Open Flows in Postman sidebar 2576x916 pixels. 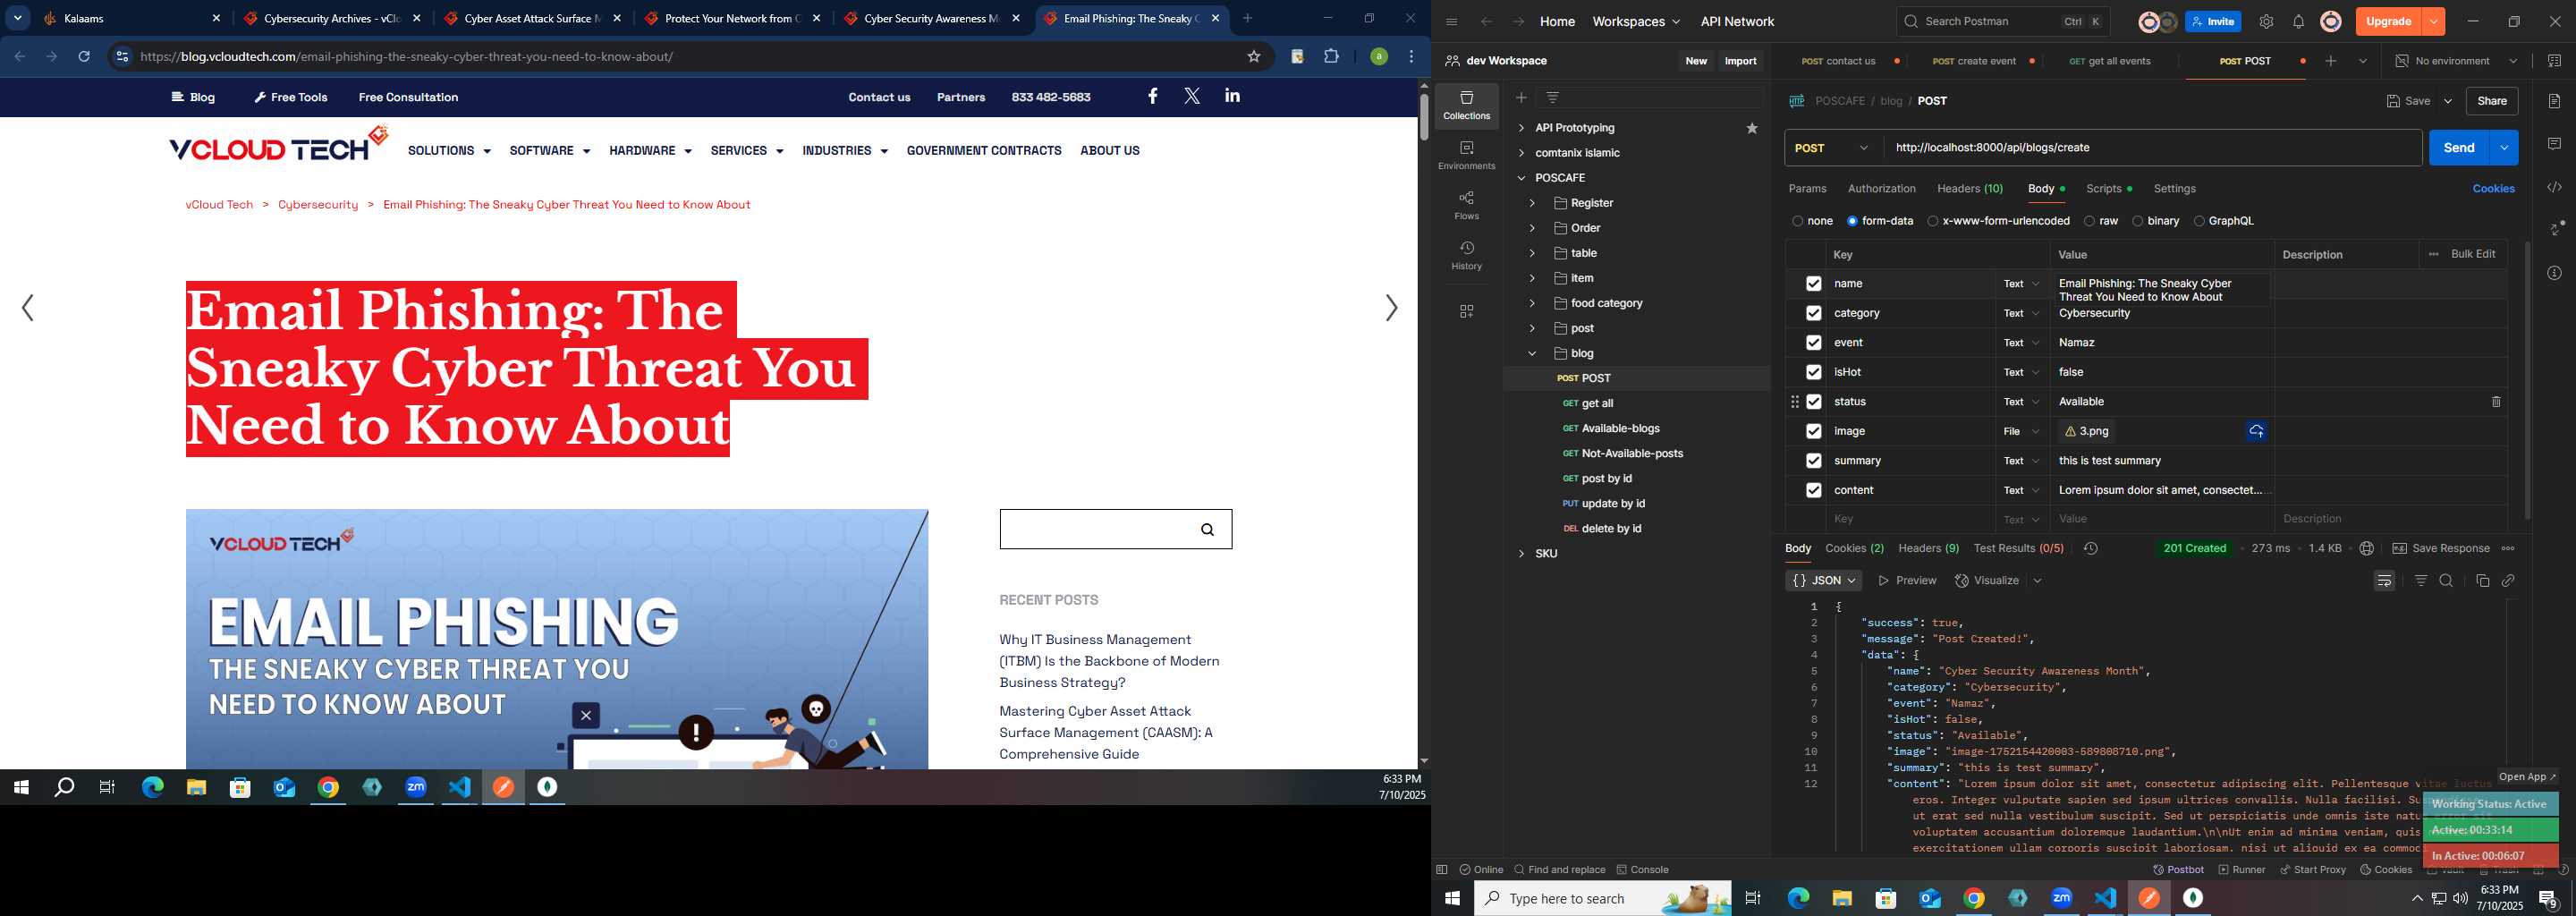pos(1466,205)
